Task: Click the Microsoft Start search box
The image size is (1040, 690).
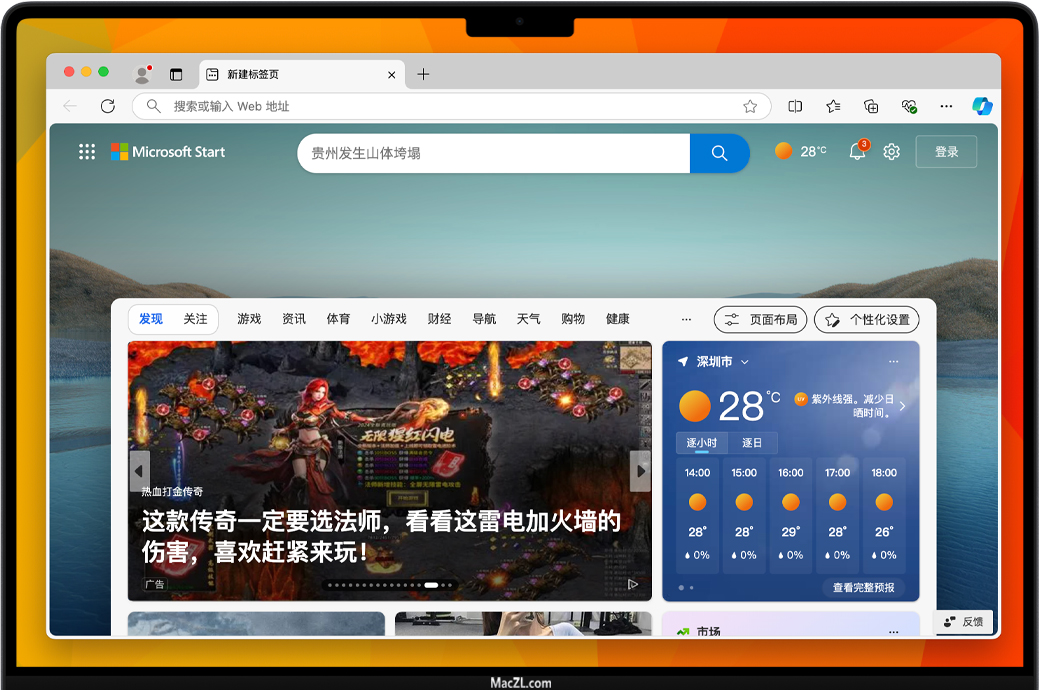Action: (494, 153)
